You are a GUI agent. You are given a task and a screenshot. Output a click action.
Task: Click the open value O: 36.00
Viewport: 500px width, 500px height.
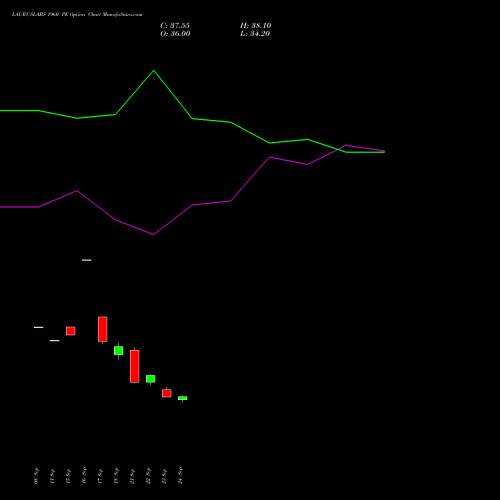click(x=175, y=34)
